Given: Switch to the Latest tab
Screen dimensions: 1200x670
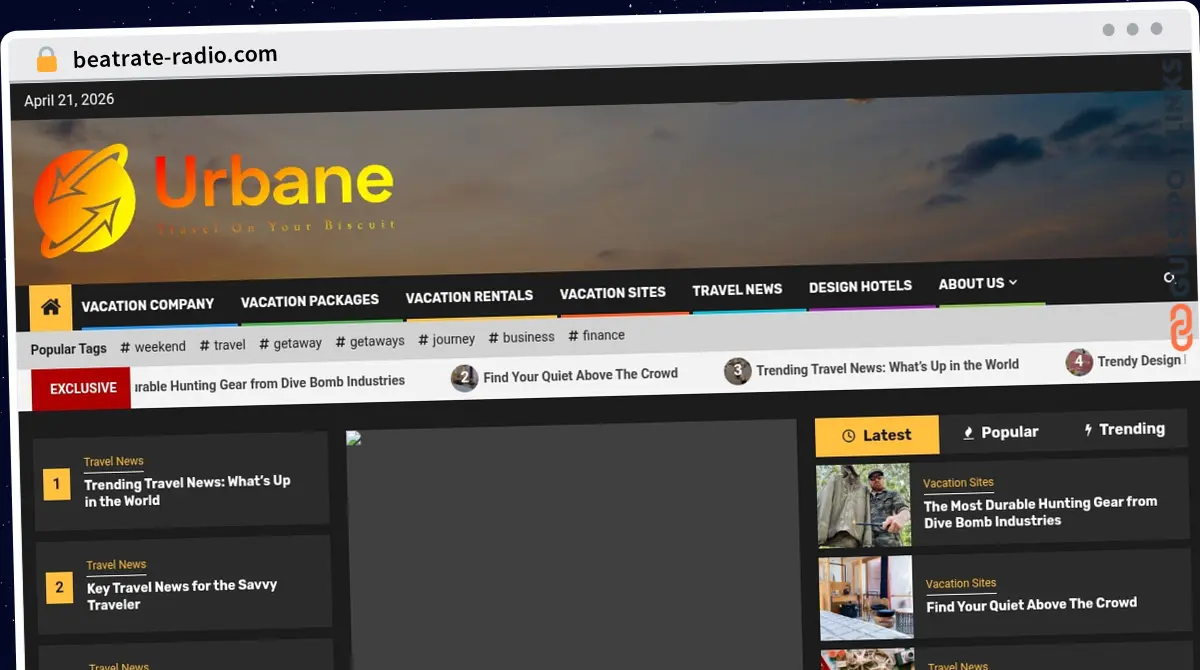Looking at the screenshot, I should 877,435.
